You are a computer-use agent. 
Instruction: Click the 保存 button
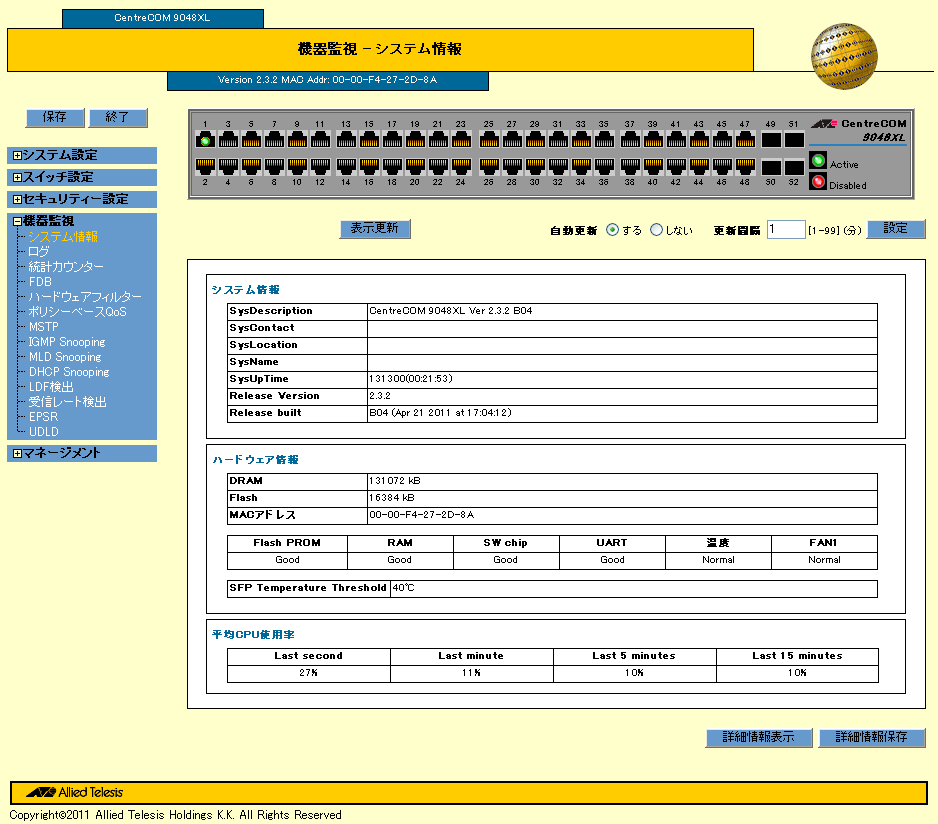point(55,117)
